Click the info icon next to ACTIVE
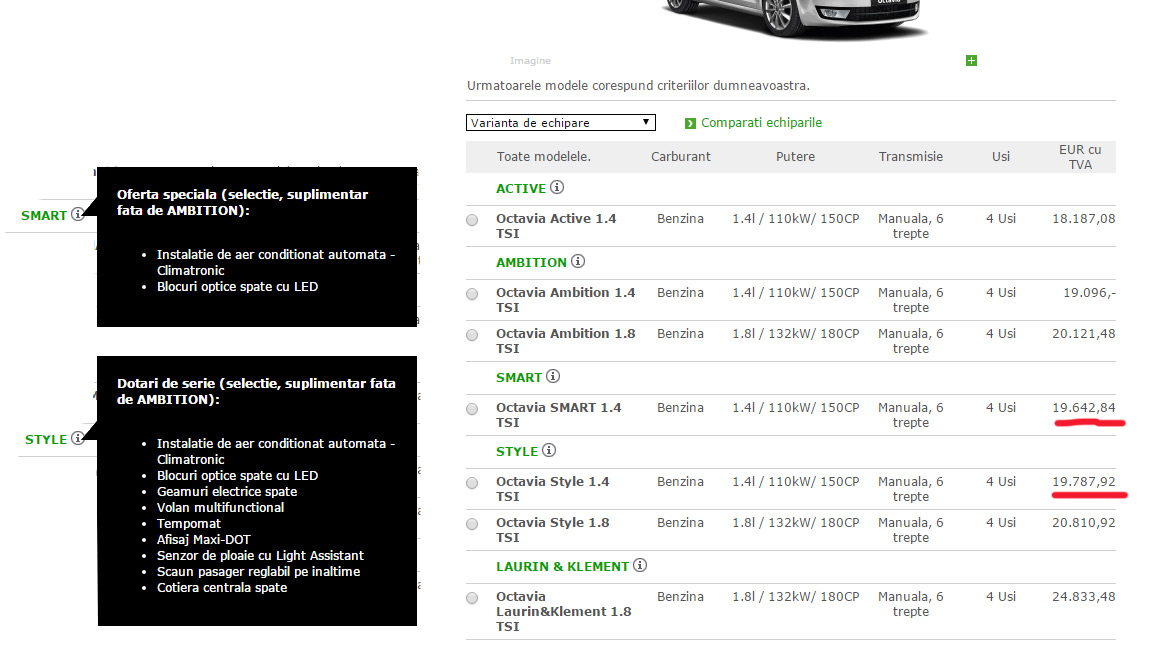Screen dimensions: 1150x670 (557, 188)
